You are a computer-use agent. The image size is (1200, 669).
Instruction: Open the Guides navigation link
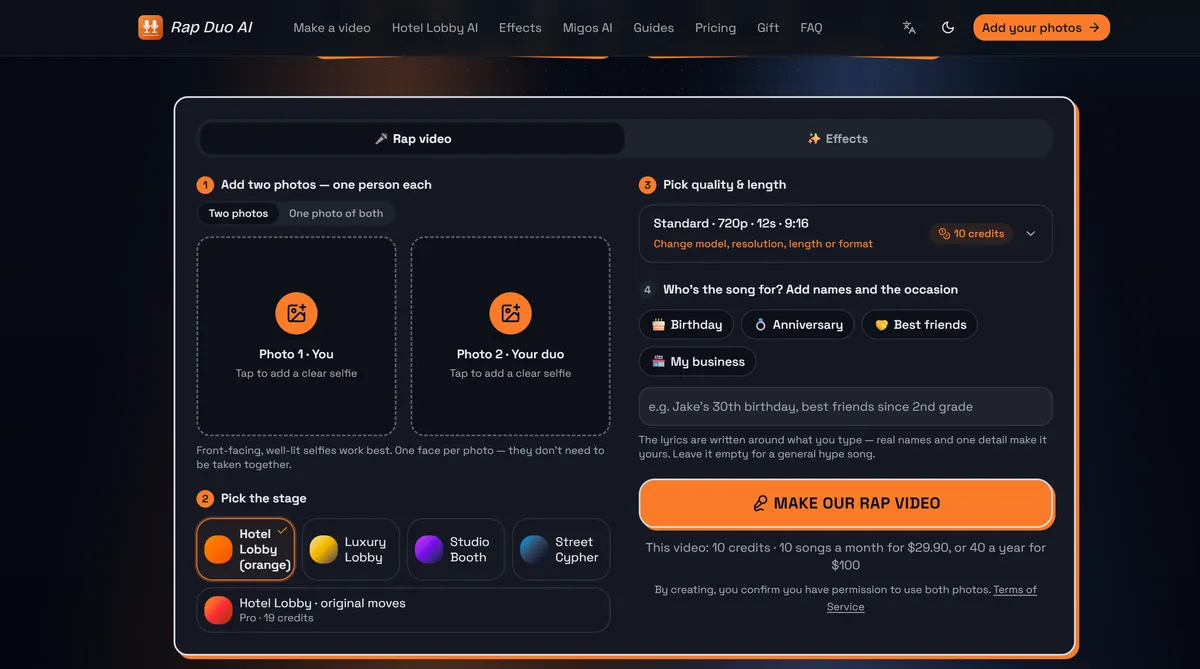click(654, 28)
